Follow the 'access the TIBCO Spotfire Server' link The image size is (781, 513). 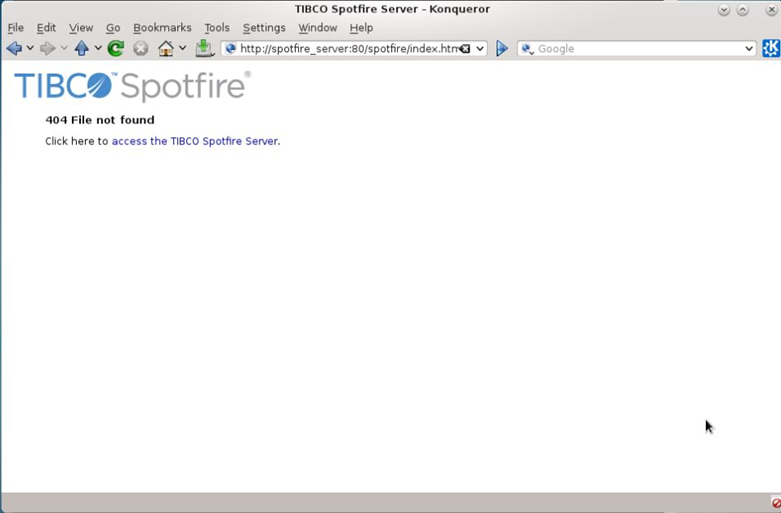tap(195, 141)
